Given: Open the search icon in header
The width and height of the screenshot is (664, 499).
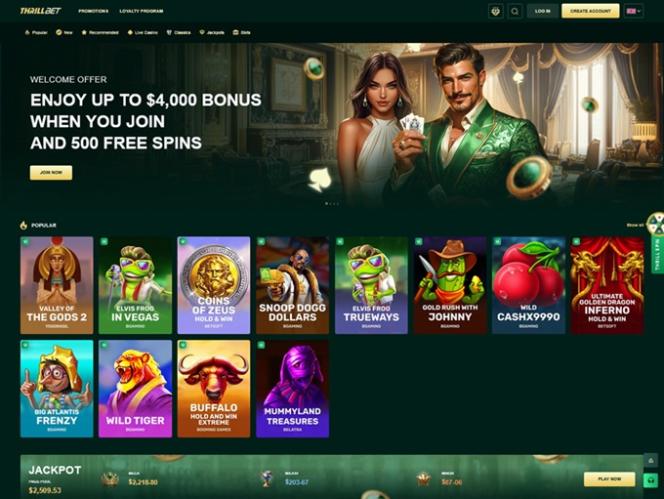Looking at the screenshot, I should (x=515, y=11).
